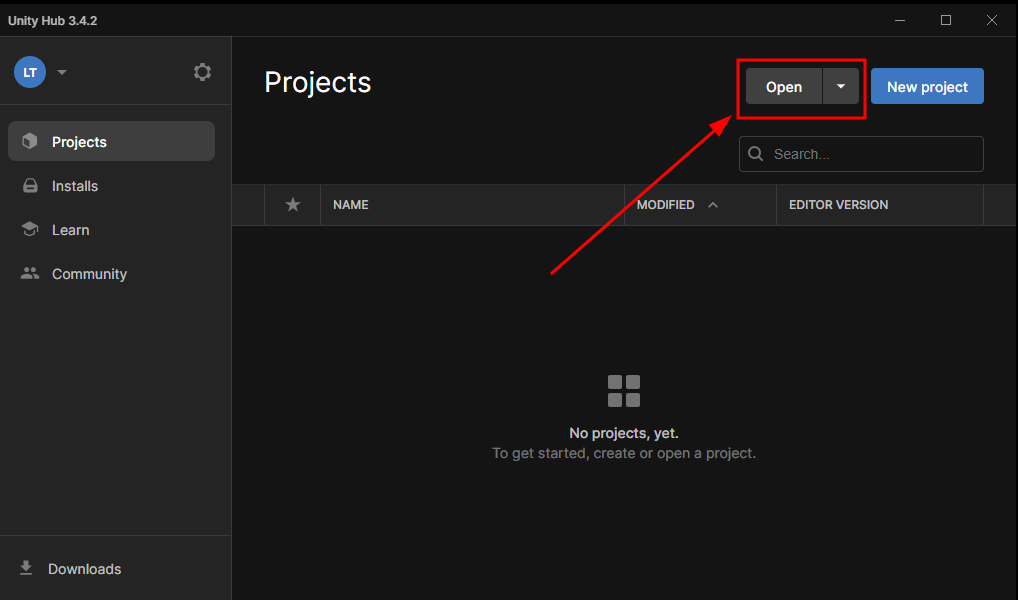This screenshot has width=1018, height=600.
Task: Close the Unity Hub window
Action: click(x=992, y=20)
